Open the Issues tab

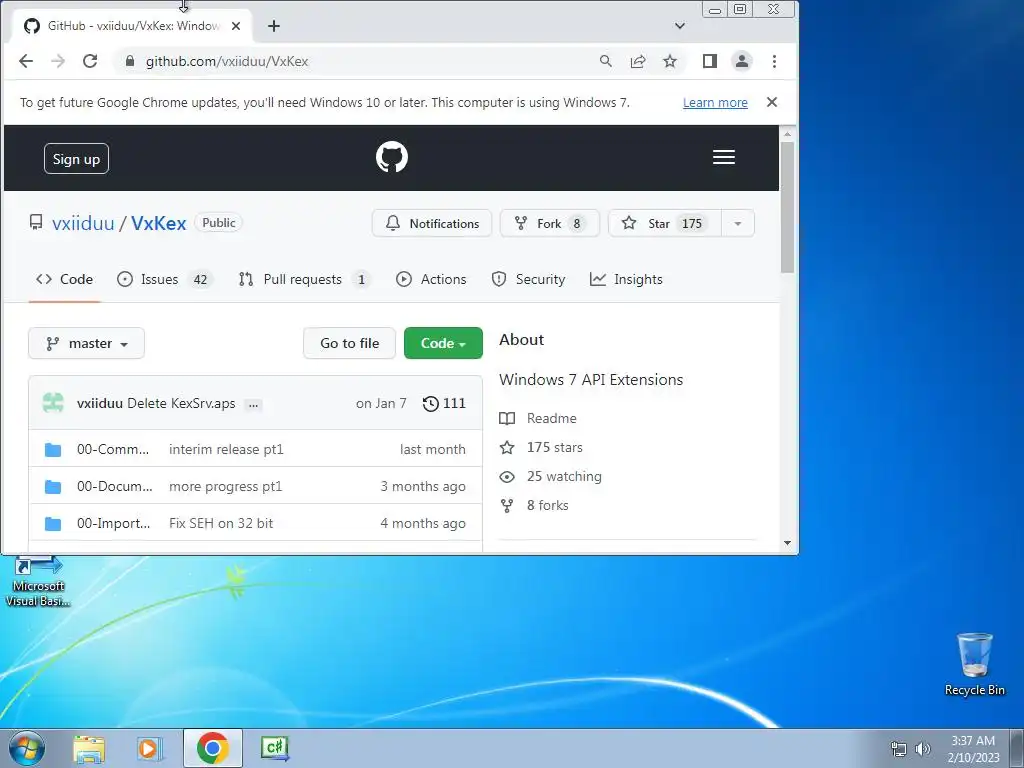[x=165, y=280]
